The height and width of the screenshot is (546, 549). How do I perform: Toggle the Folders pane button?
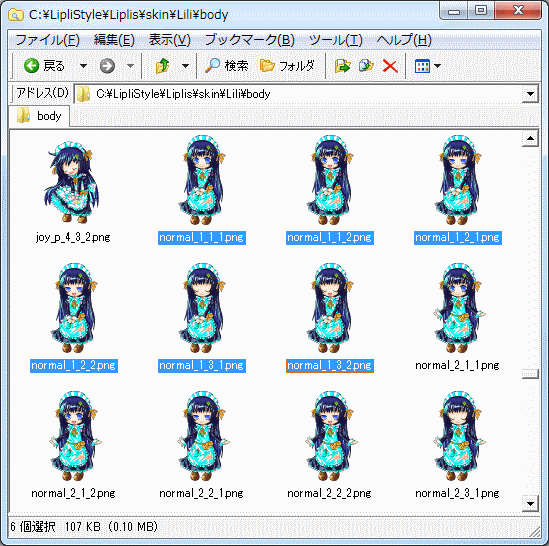tap(287, 65)
